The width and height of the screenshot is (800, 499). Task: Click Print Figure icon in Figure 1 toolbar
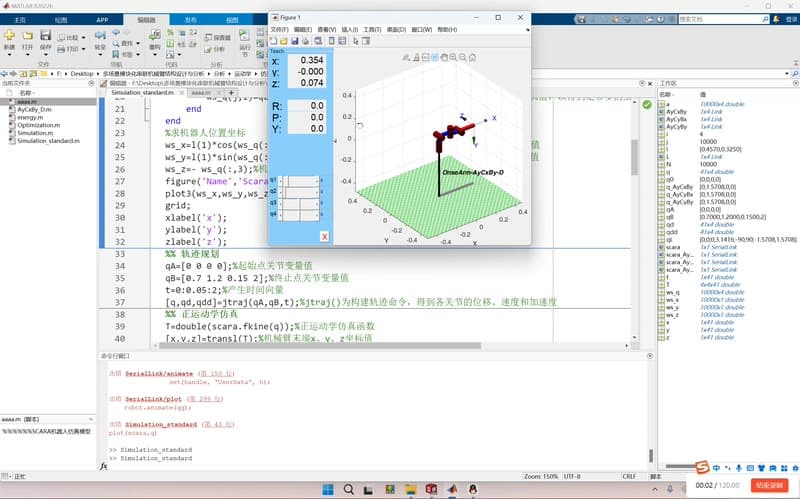(305, 41)
